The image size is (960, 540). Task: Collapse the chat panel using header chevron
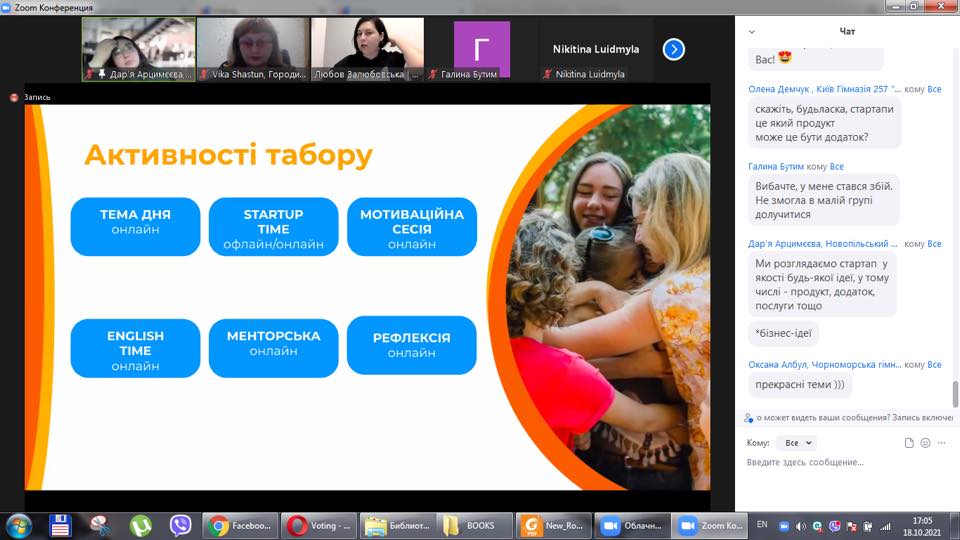click(752, 31)
